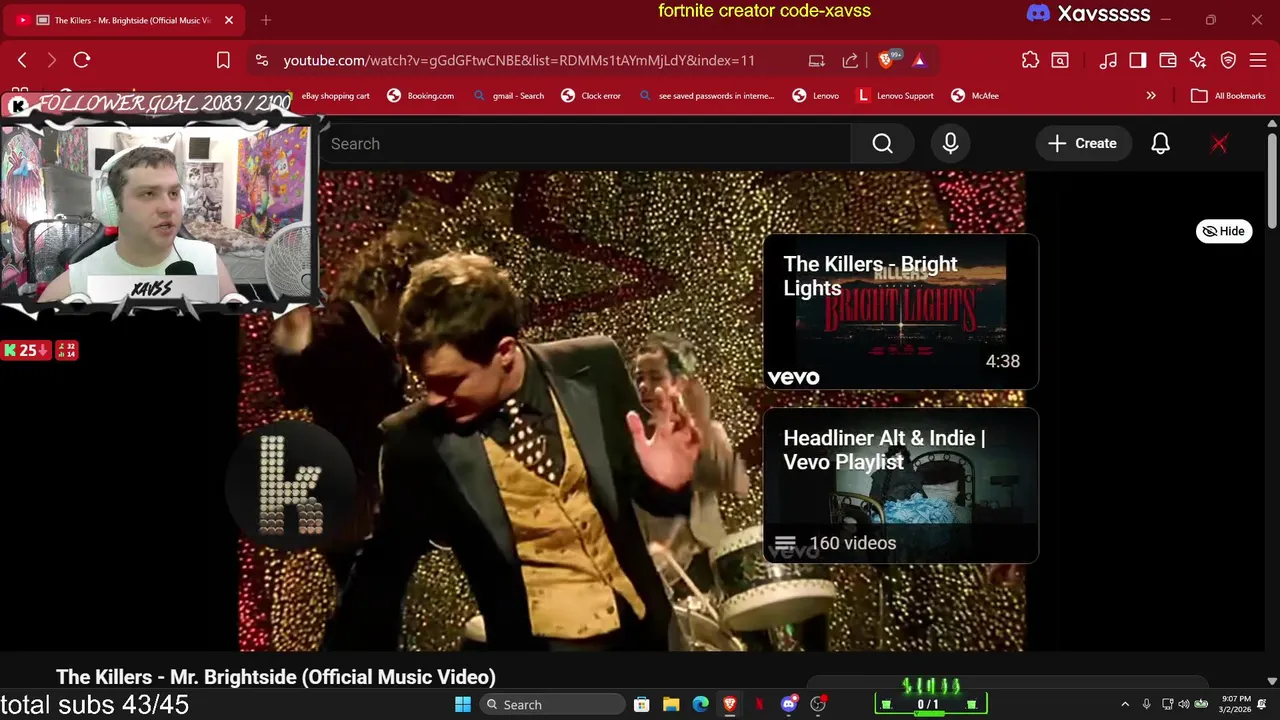
Task: Open File Explorer from the taskbar
Action: point(671,704)
